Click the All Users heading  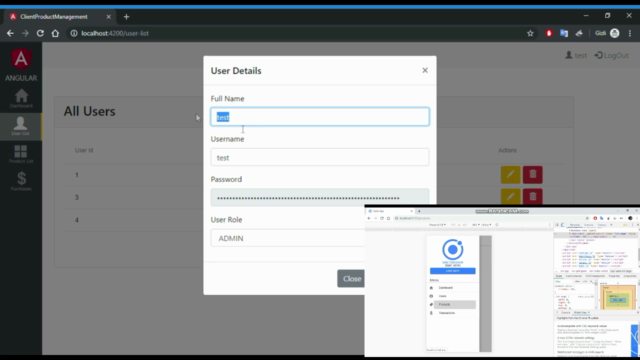click(89, 111)
